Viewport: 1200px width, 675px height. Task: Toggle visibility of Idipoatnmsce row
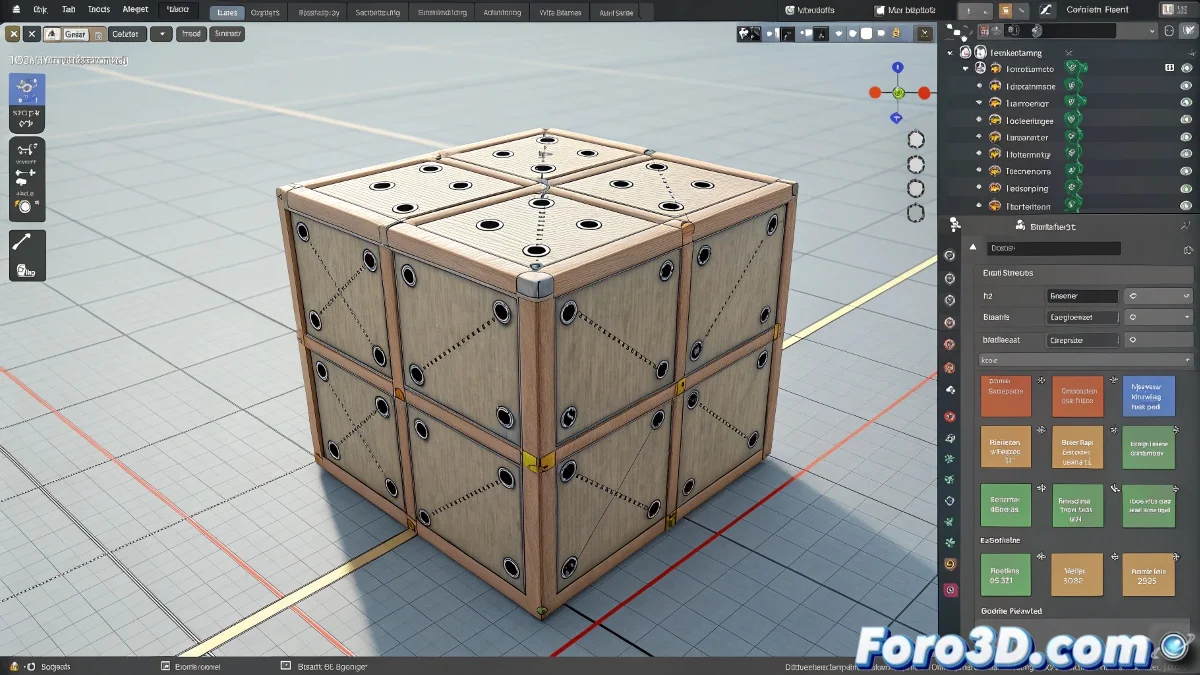click(x=1187, y=86)
